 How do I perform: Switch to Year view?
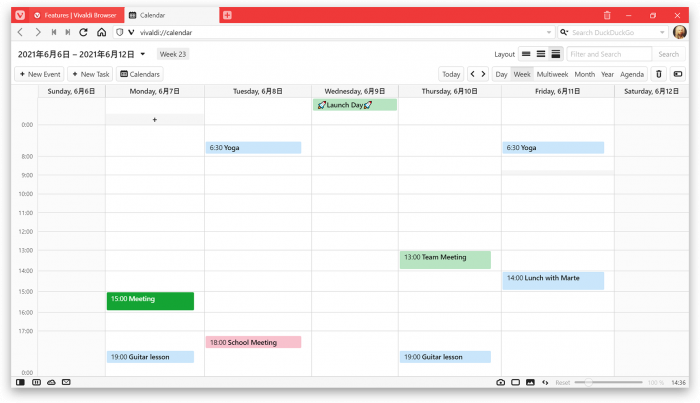point(607,74)
